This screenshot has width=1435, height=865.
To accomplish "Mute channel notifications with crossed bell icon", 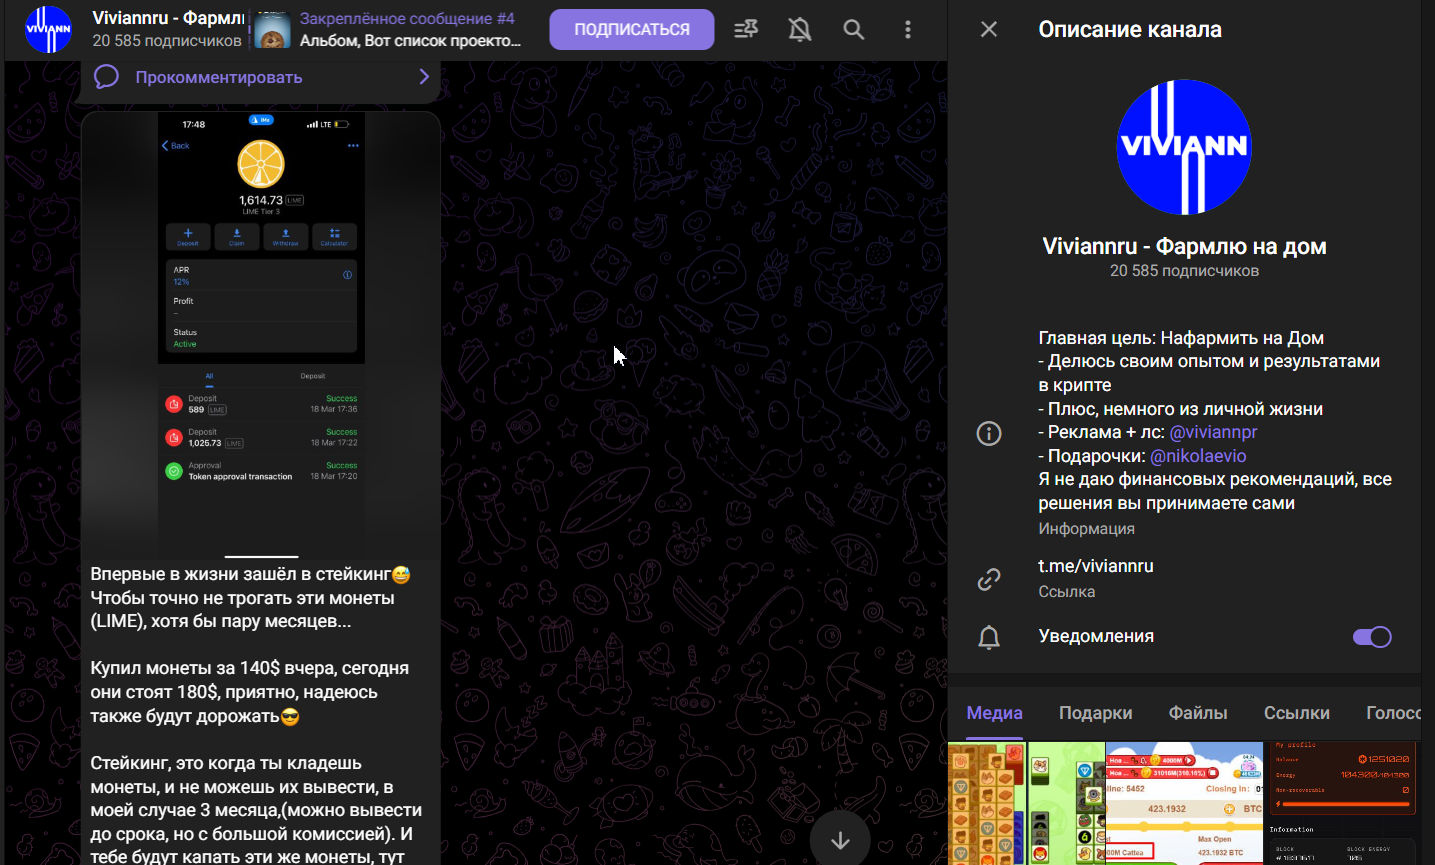I will 800,30.
